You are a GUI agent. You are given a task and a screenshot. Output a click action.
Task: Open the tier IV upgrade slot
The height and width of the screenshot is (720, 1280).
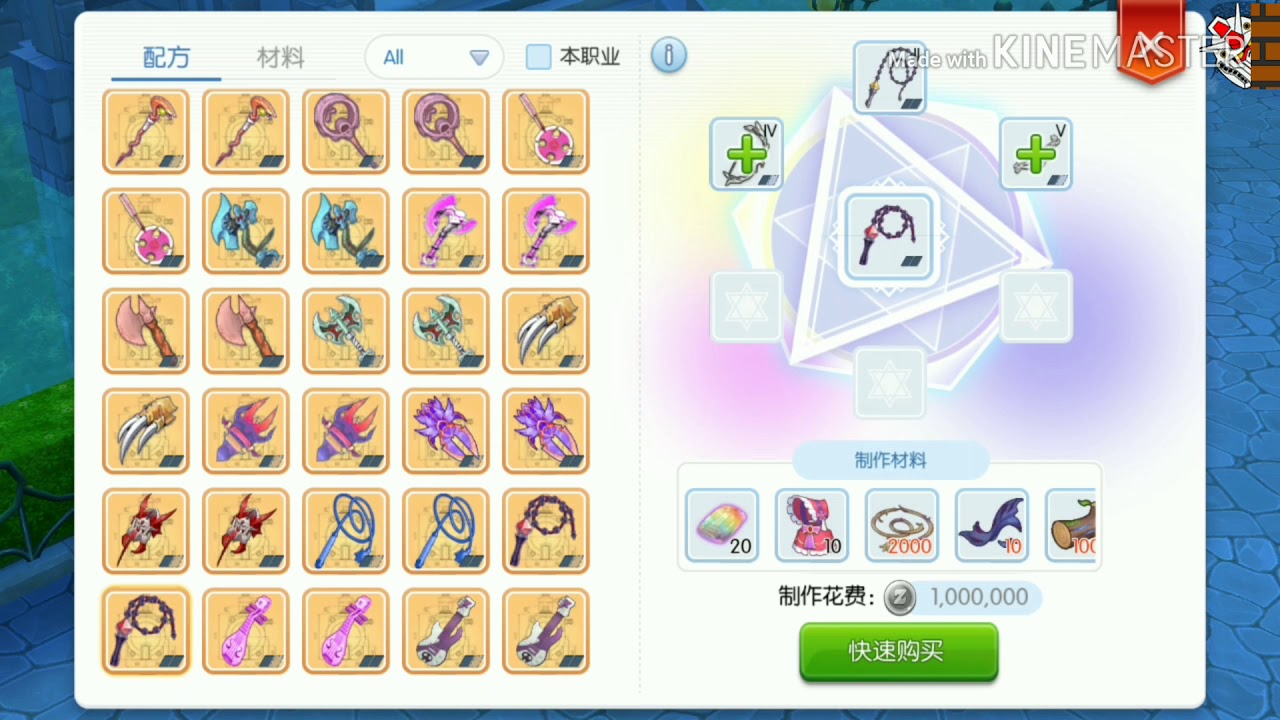click(x=747, y=154)
